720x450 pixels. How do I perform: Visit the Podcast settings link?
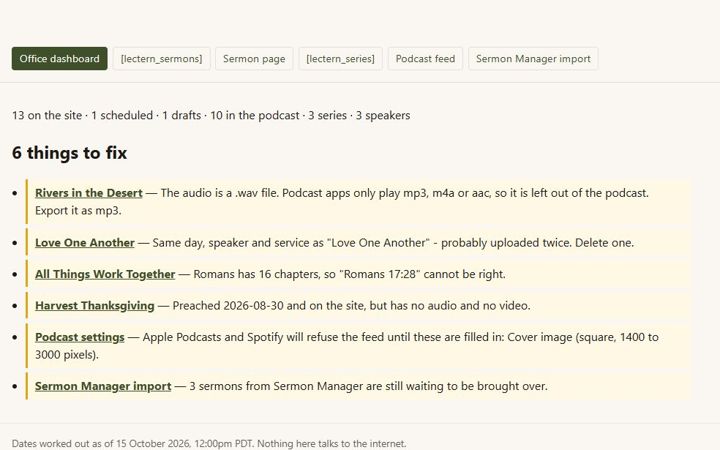80,337
